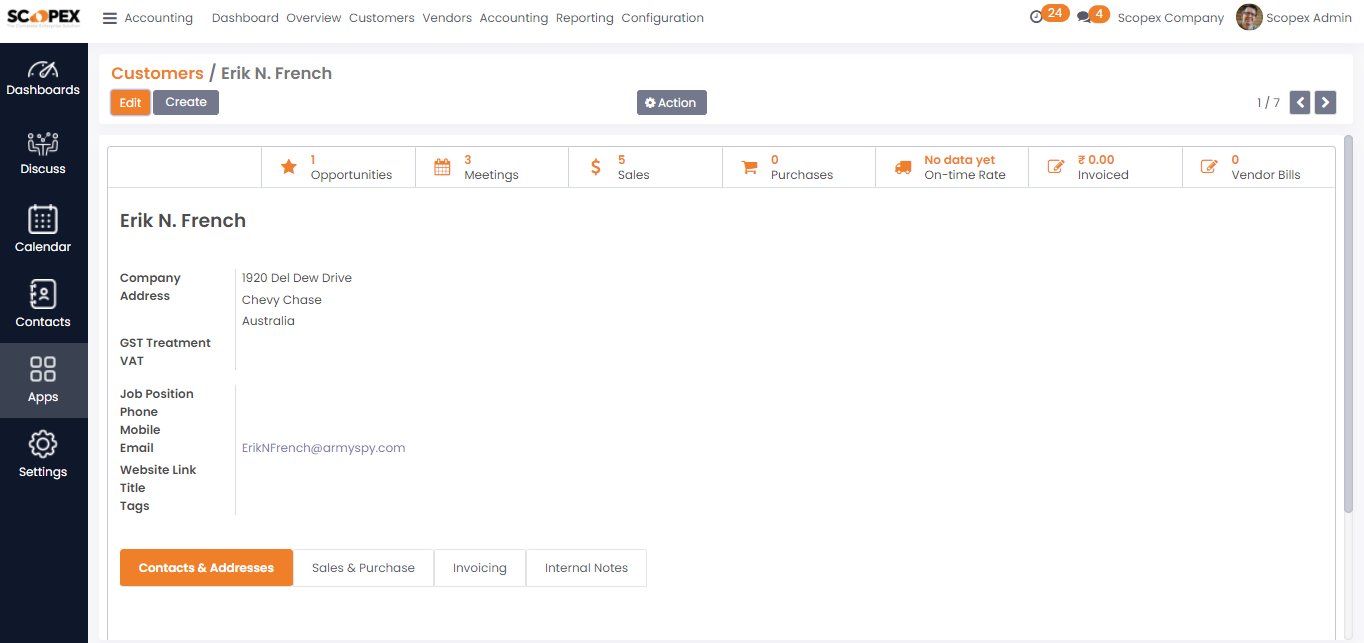Open the Configuration top menu
1364x643 pixels.
pos(663,18)
